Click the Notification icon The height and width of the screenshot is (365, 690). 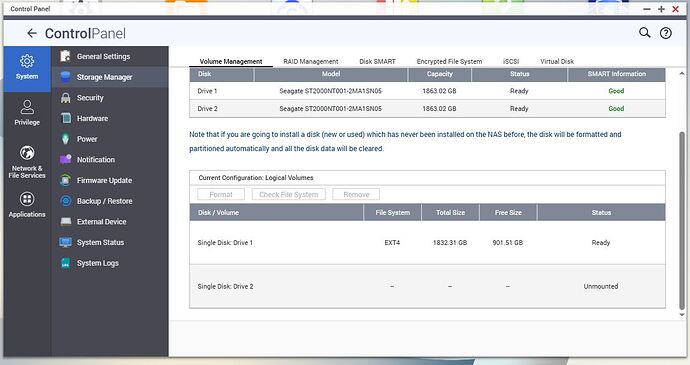(x=66, y=159)
